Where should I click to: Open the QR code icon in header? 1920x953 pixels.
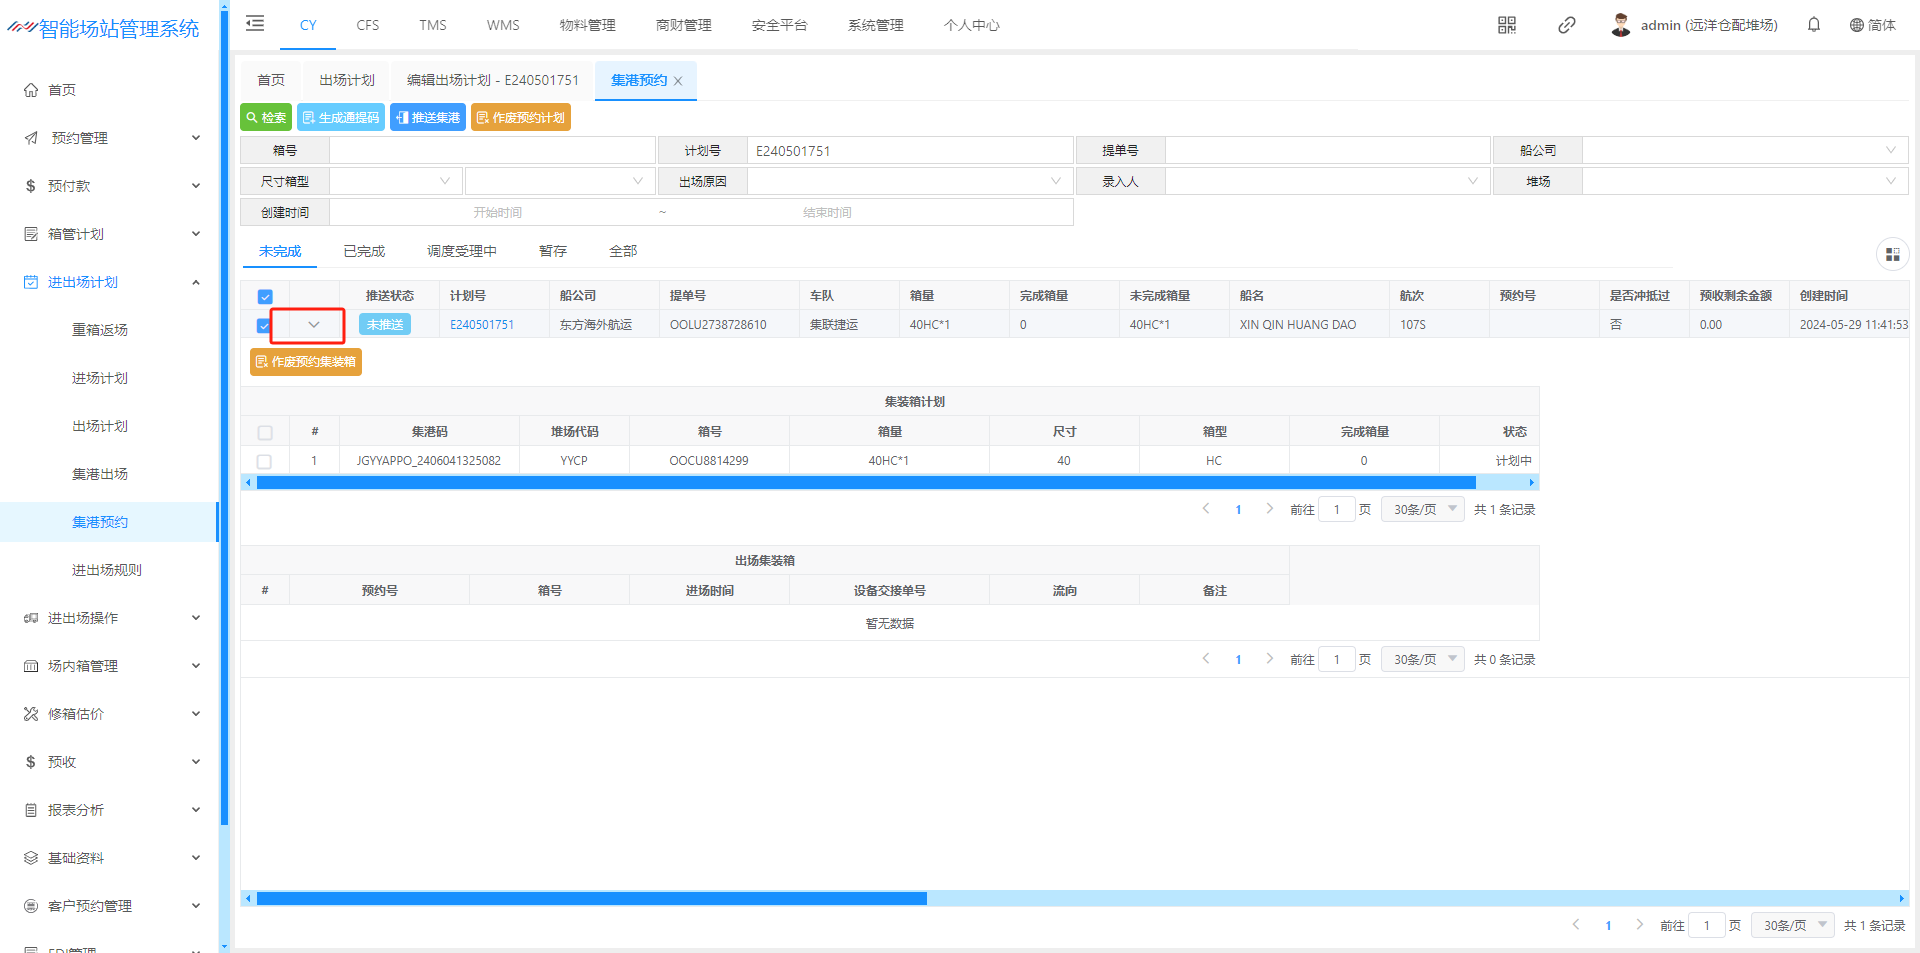point(1506,25)
